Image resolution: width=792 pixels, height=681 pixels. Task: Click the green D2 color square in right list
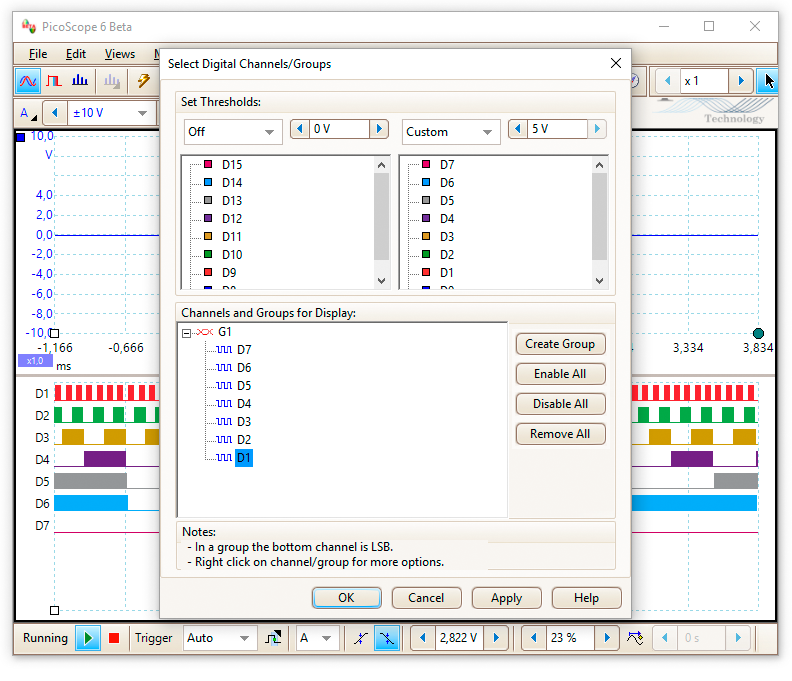click(426, 254)
